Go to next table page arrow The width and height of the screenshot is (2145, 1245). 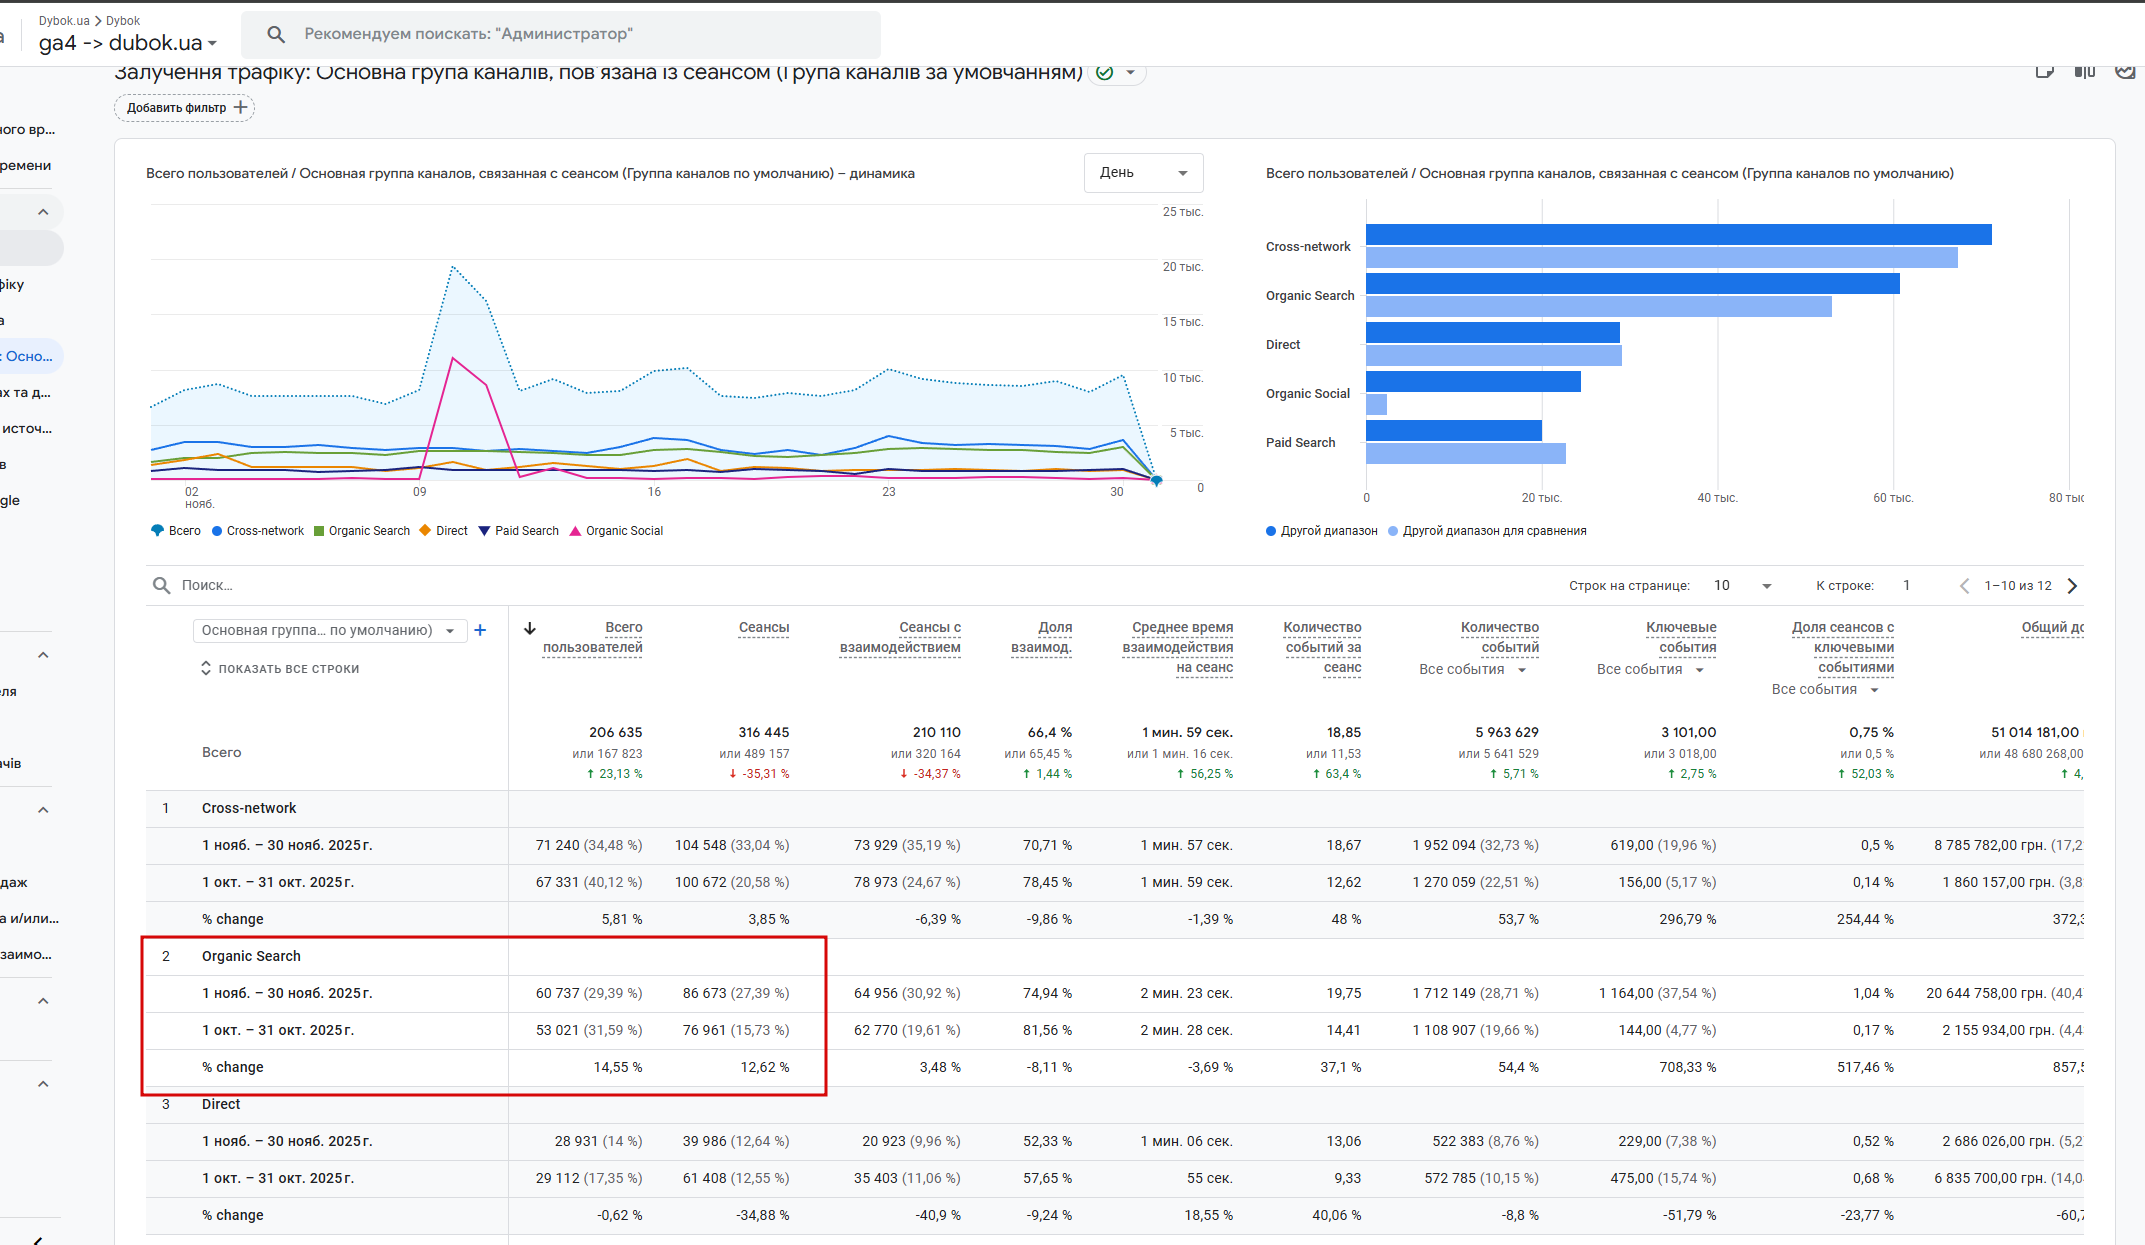(x=2072, y=586)
